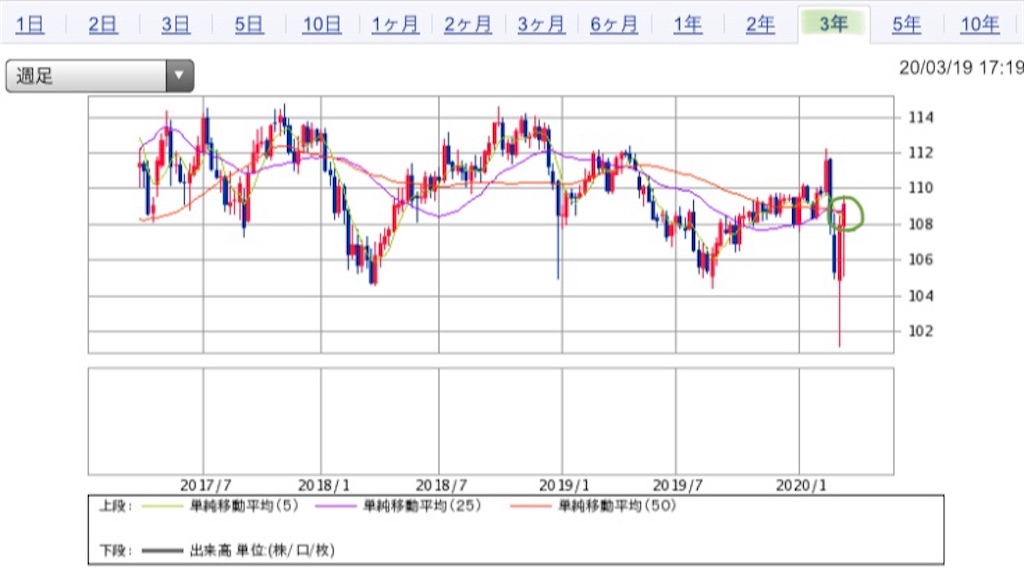This screenshot has width=1024, height=572.
Task: Show the 2年 chart range
Action: click(x=761, y=25)
